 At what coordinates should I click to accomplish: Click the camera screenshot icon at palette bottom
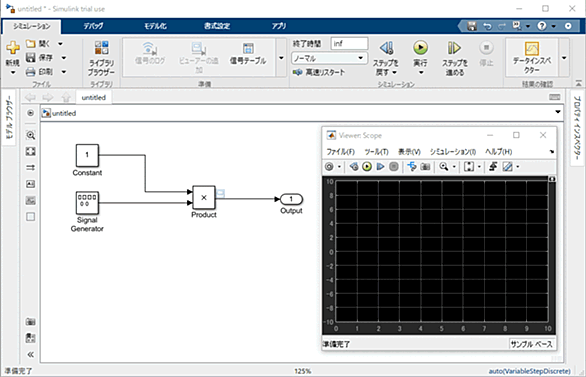coord(31,321)
